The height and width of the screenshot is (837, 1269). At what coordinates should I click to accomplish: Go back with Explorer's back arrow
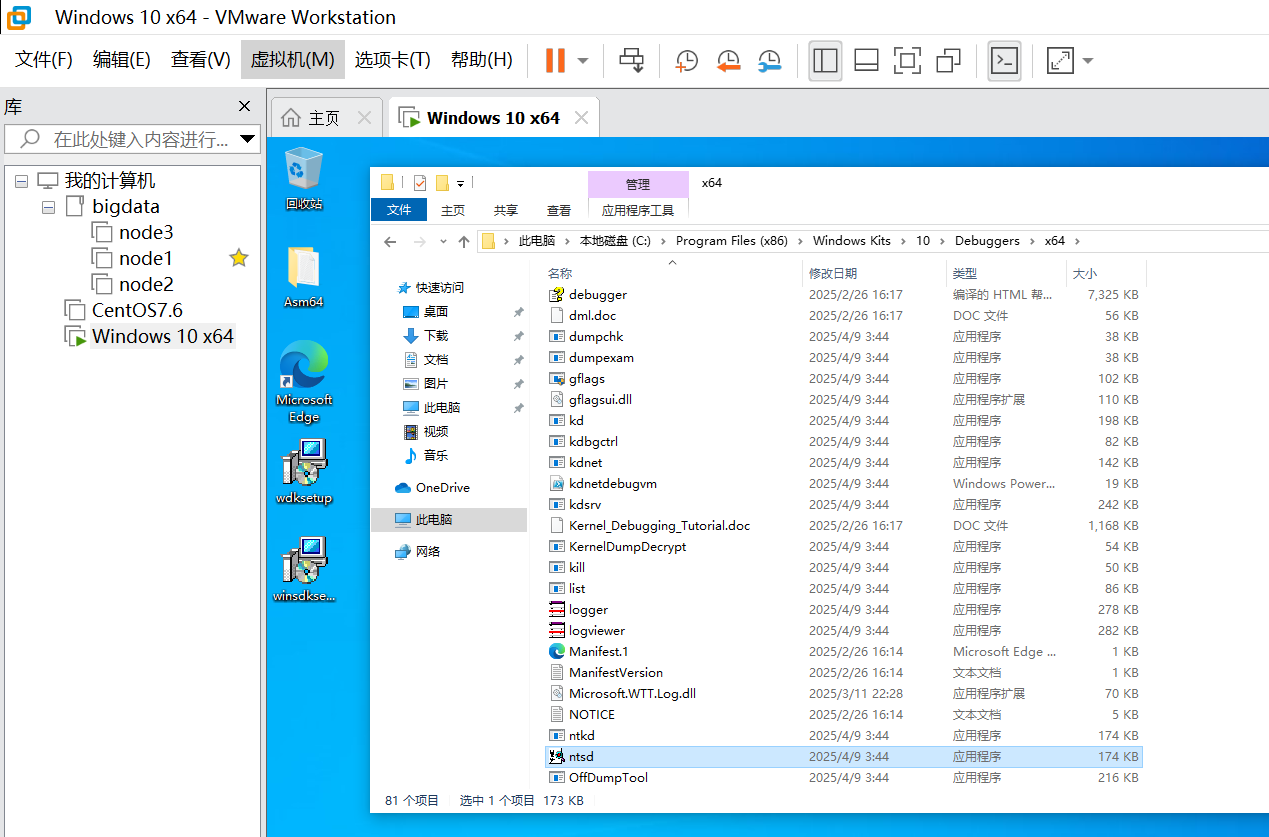click(x=390, y=241)
